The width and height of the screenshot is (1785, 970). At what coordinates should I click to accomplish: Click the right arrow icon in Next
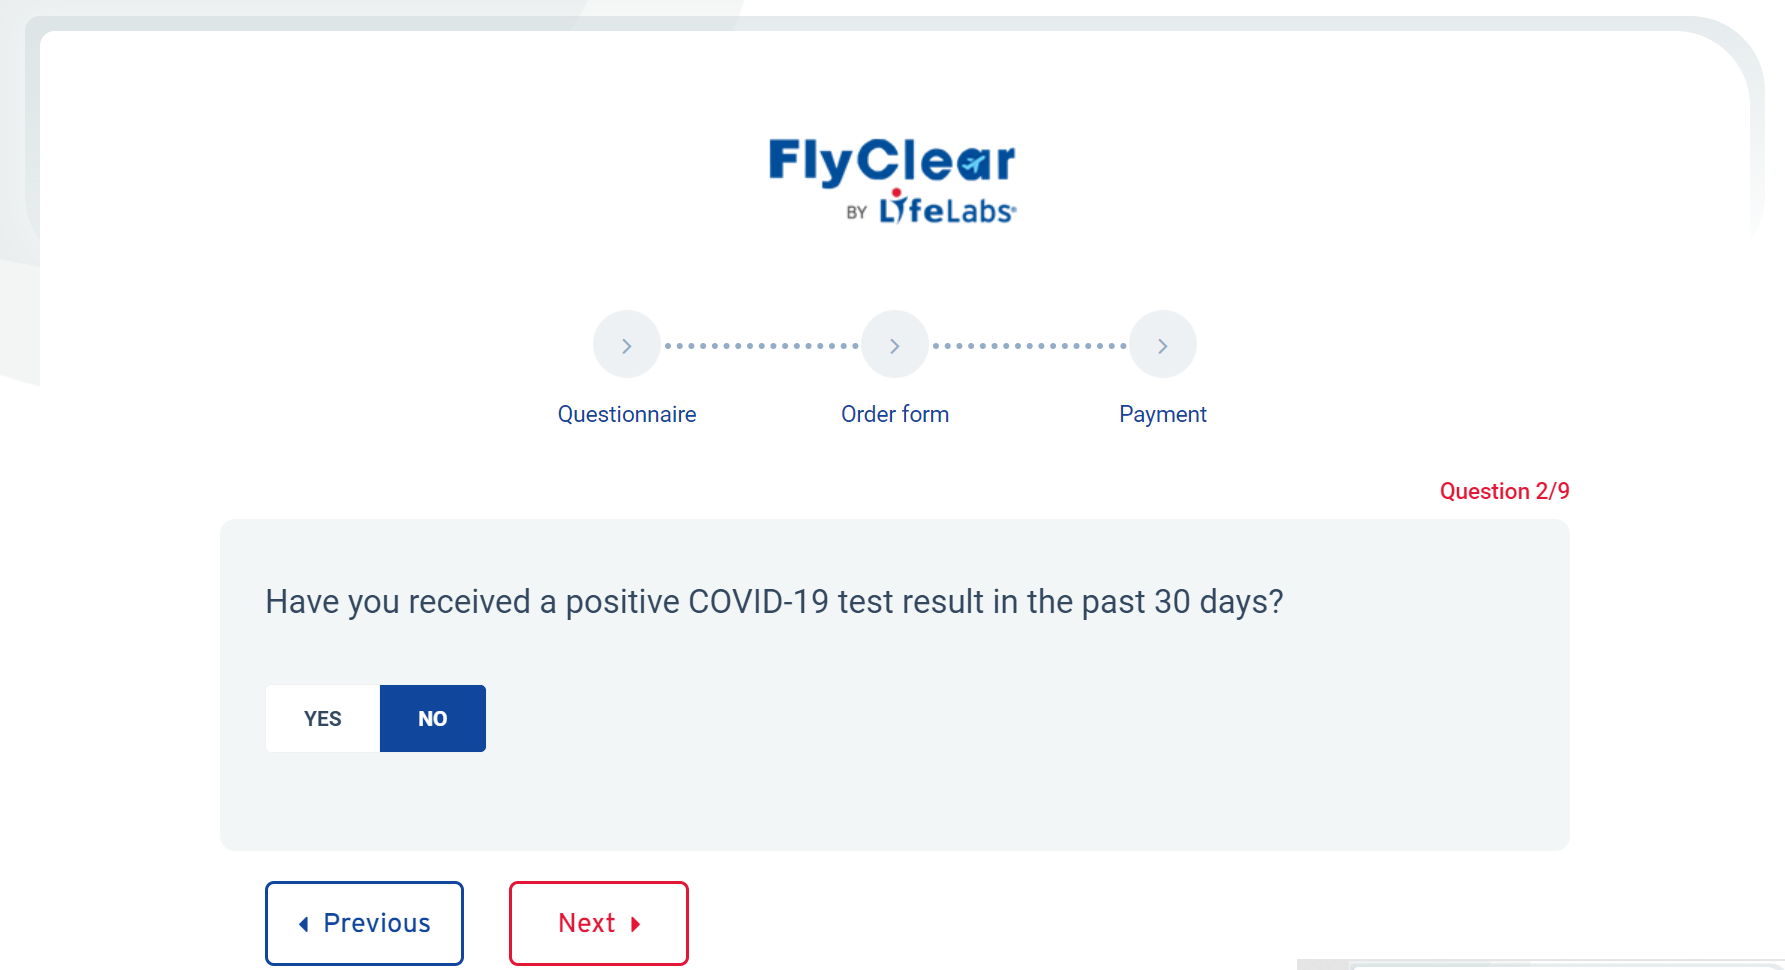635,924
